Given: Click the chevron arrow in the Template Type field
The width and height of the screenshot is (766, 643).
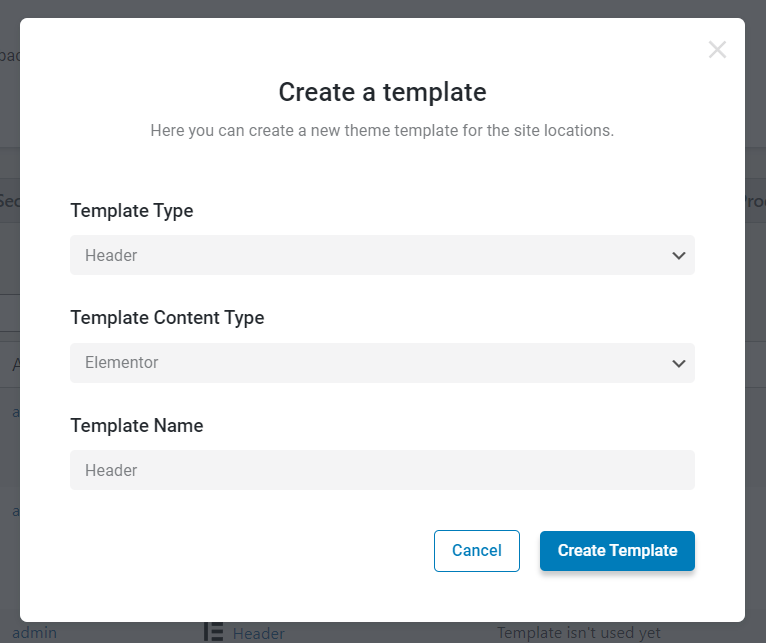Looking at the screenshot, I should [x=679, y=256].
